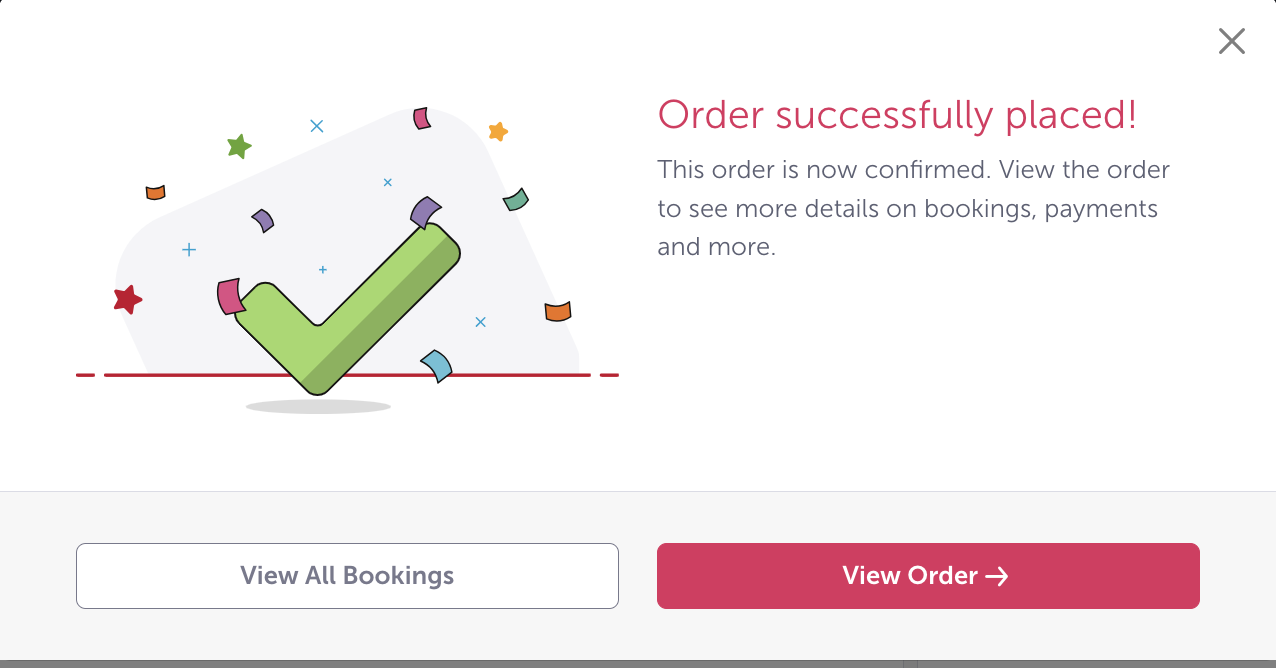Click the order confirmation description text
This screenshot has width=1276, height=668.
click(913, 208)
